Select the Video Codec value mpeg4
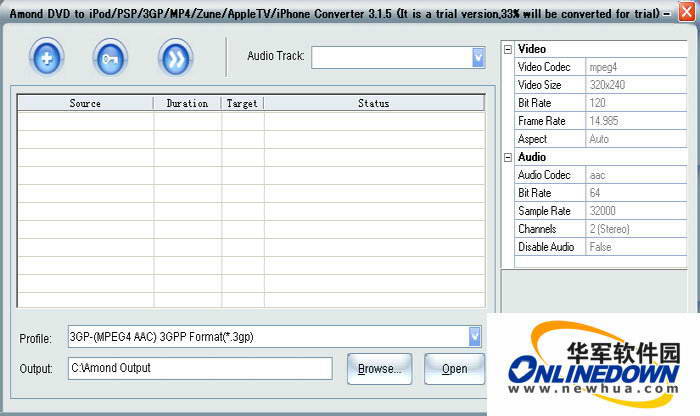This screenshot has height=416, width=700. tap(636, 67)
